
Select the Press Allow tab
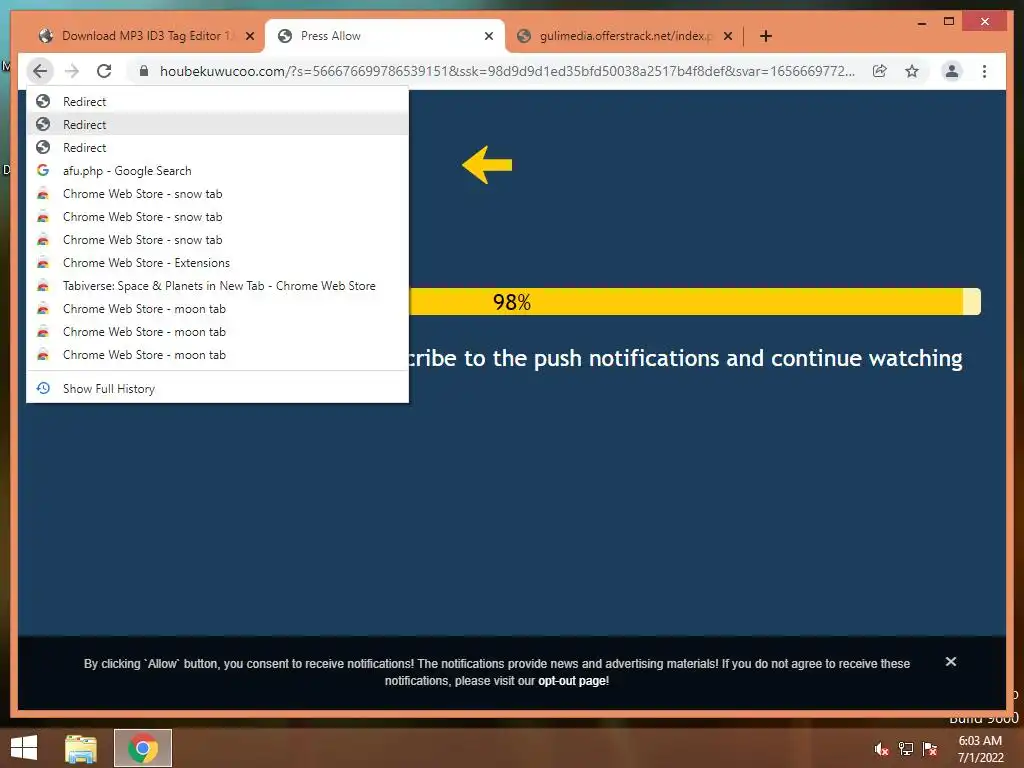point(384,36)
